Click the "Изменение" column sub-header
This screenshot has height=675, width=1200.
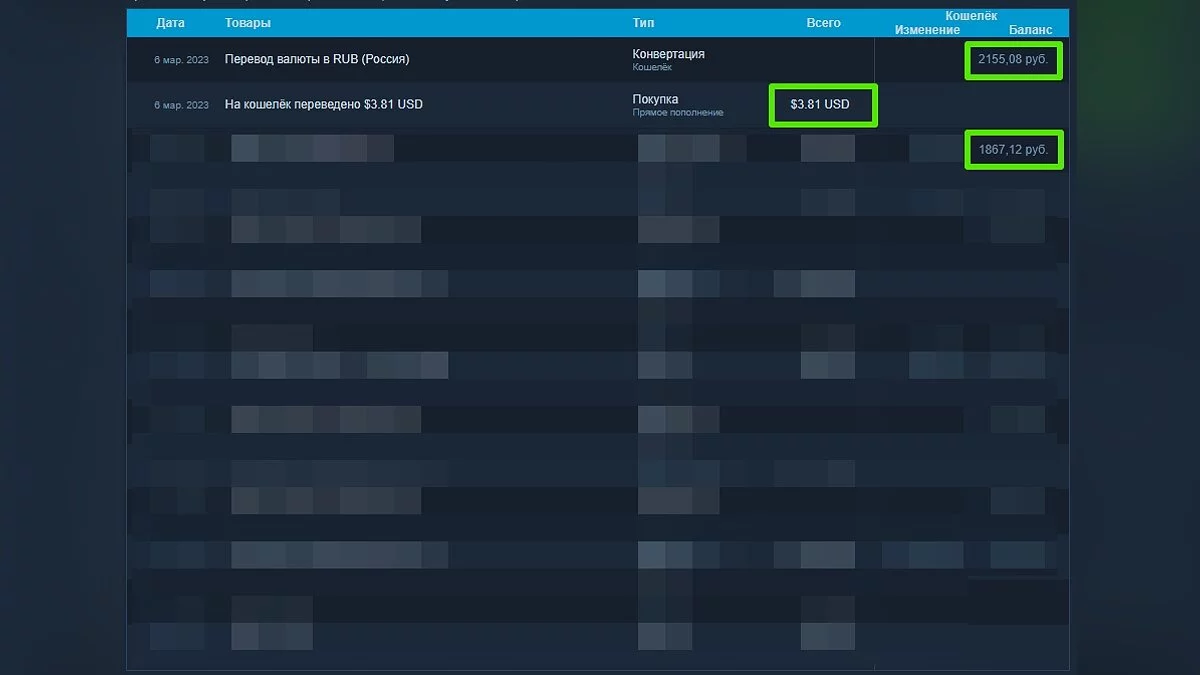927,30
